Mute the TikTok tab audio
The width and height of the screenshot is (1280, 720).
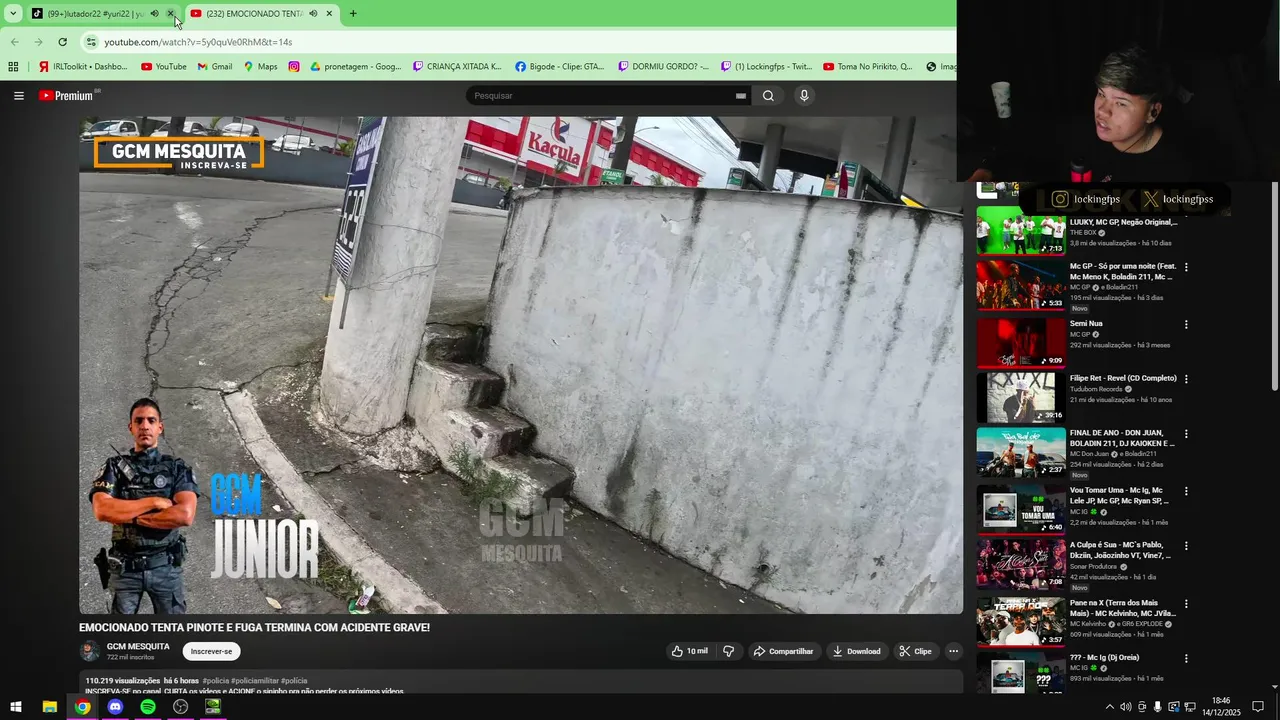coord(154,14)
